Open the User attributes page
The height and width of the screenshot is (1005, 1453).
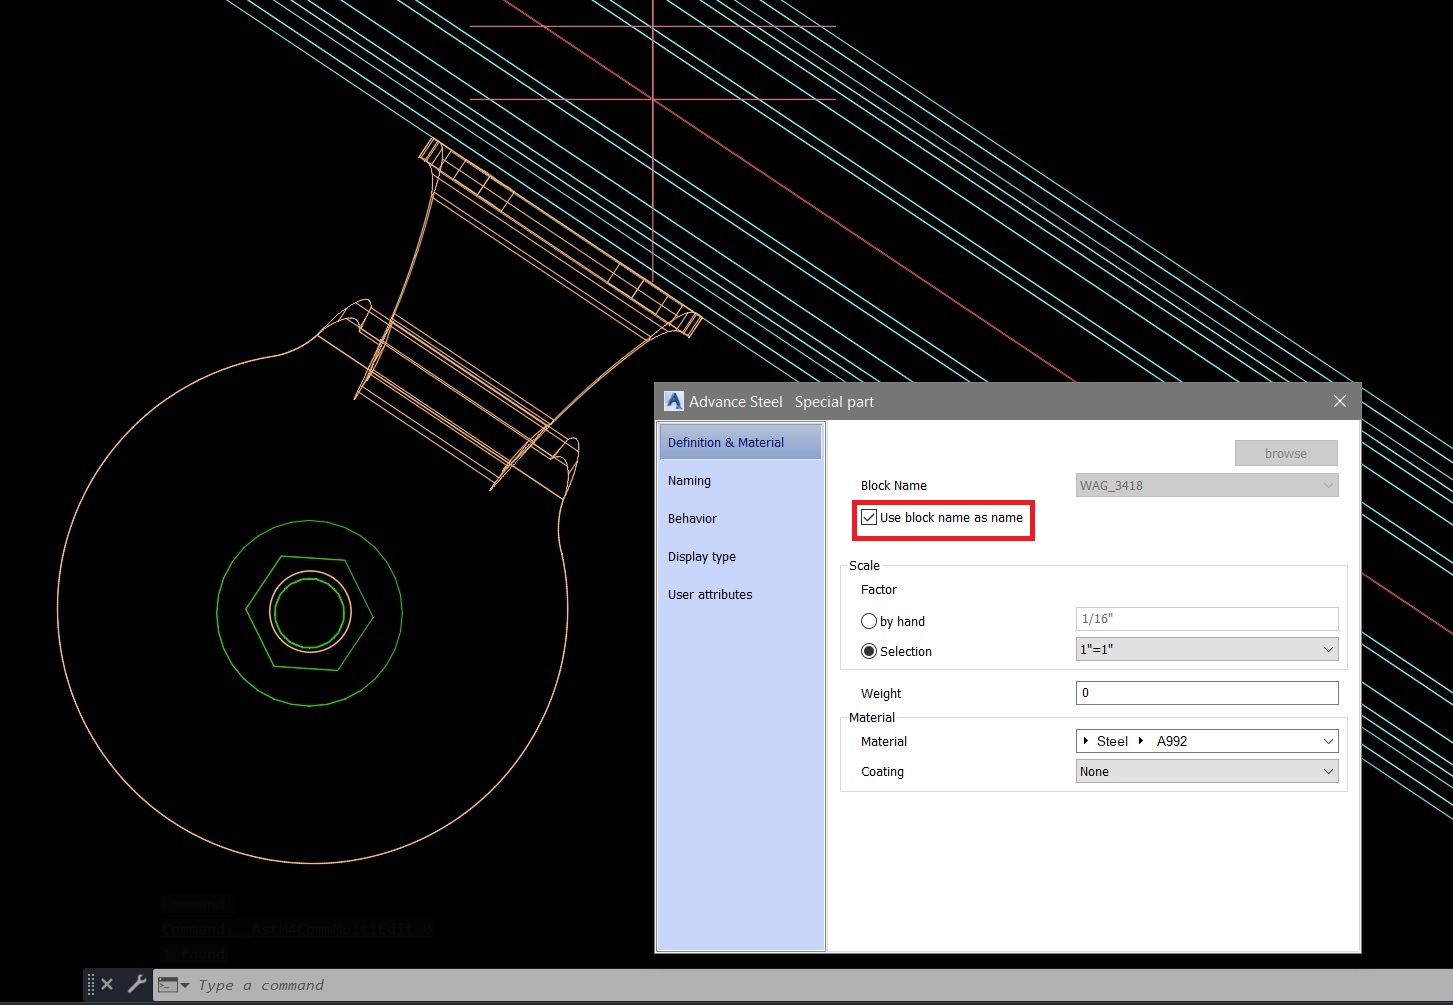(x=710, y=594)
